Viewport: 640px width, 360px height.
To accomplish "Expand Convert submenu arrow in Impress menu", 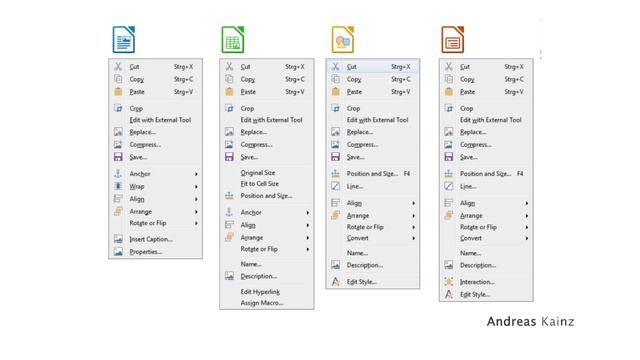I will (527, 238).
